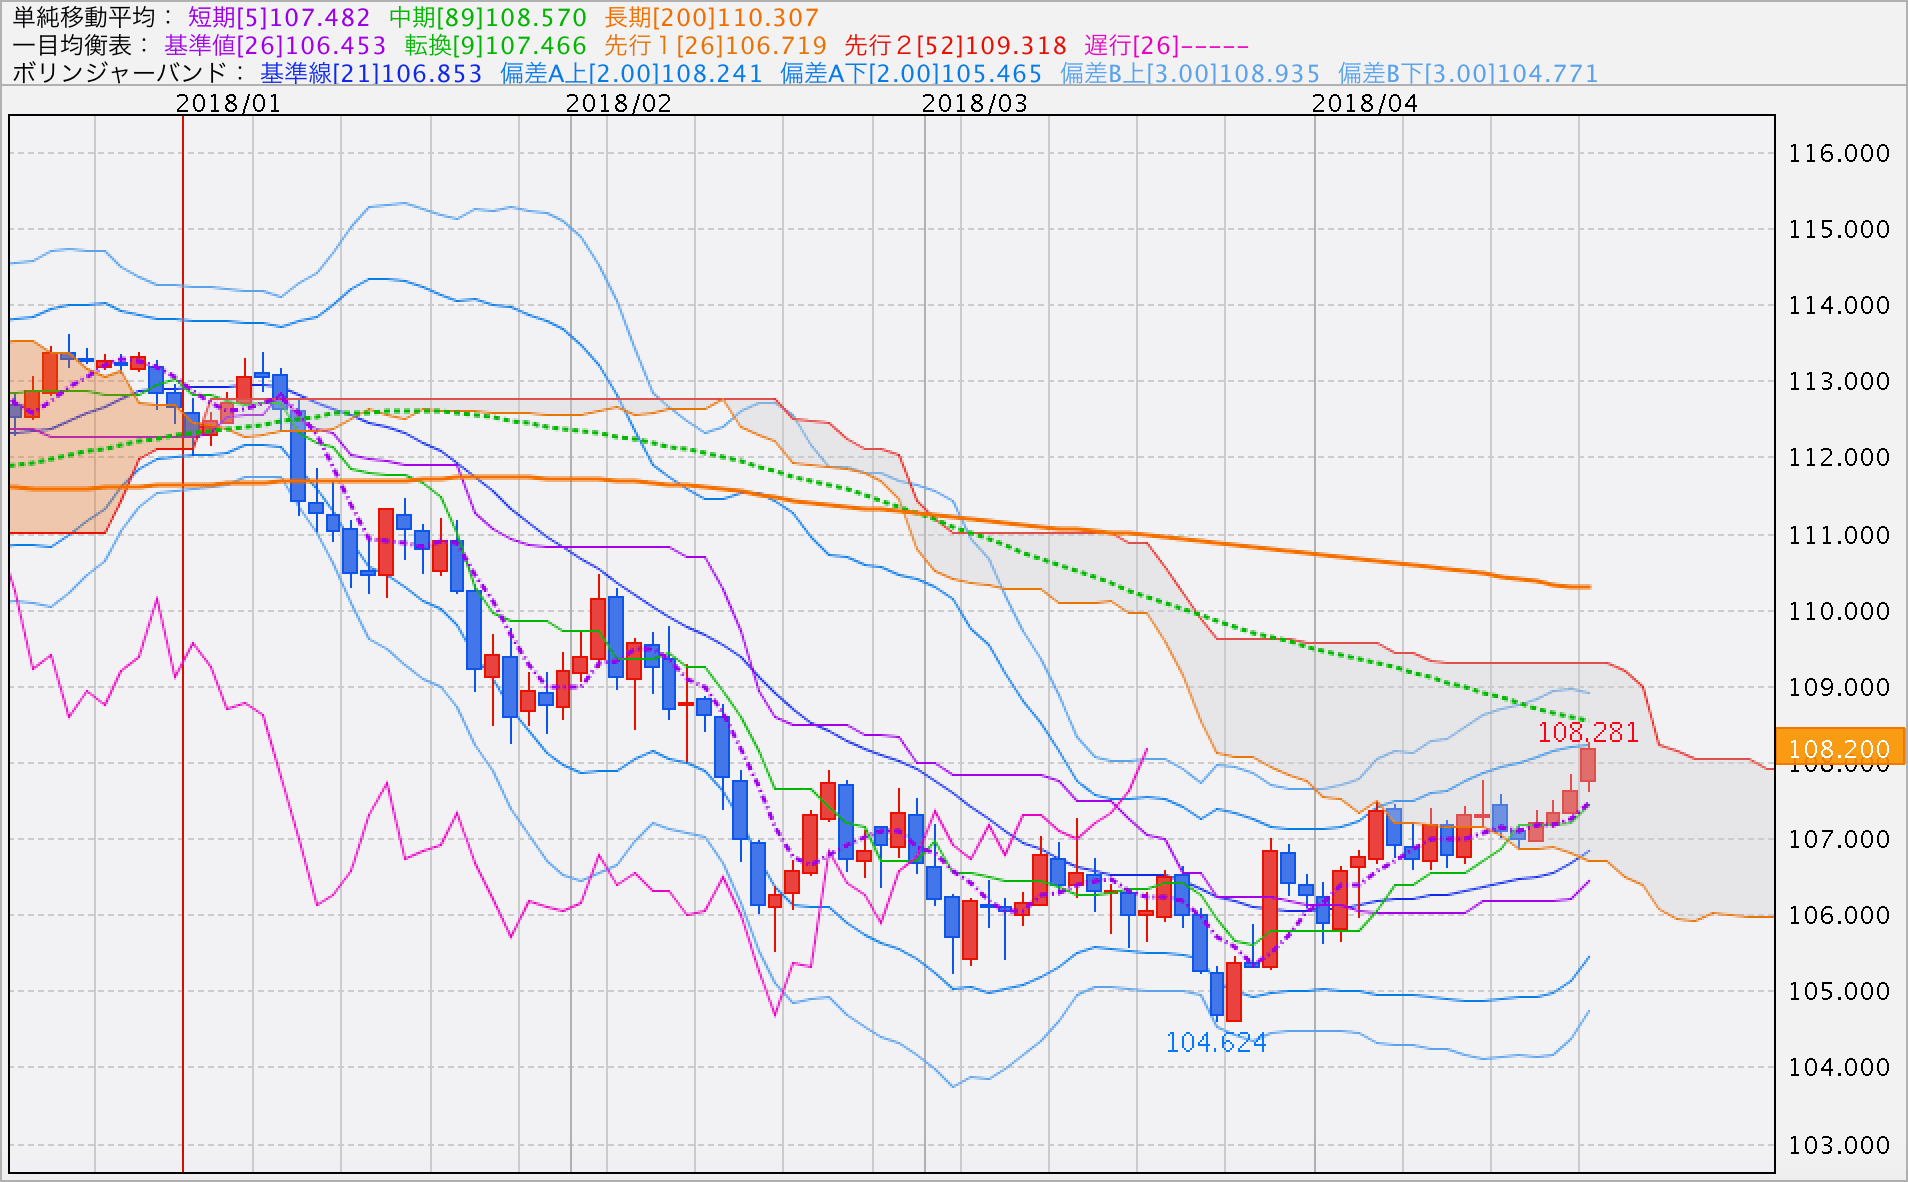
Task: Click the latest red candlestick near 108.281
Action: 1588,765
